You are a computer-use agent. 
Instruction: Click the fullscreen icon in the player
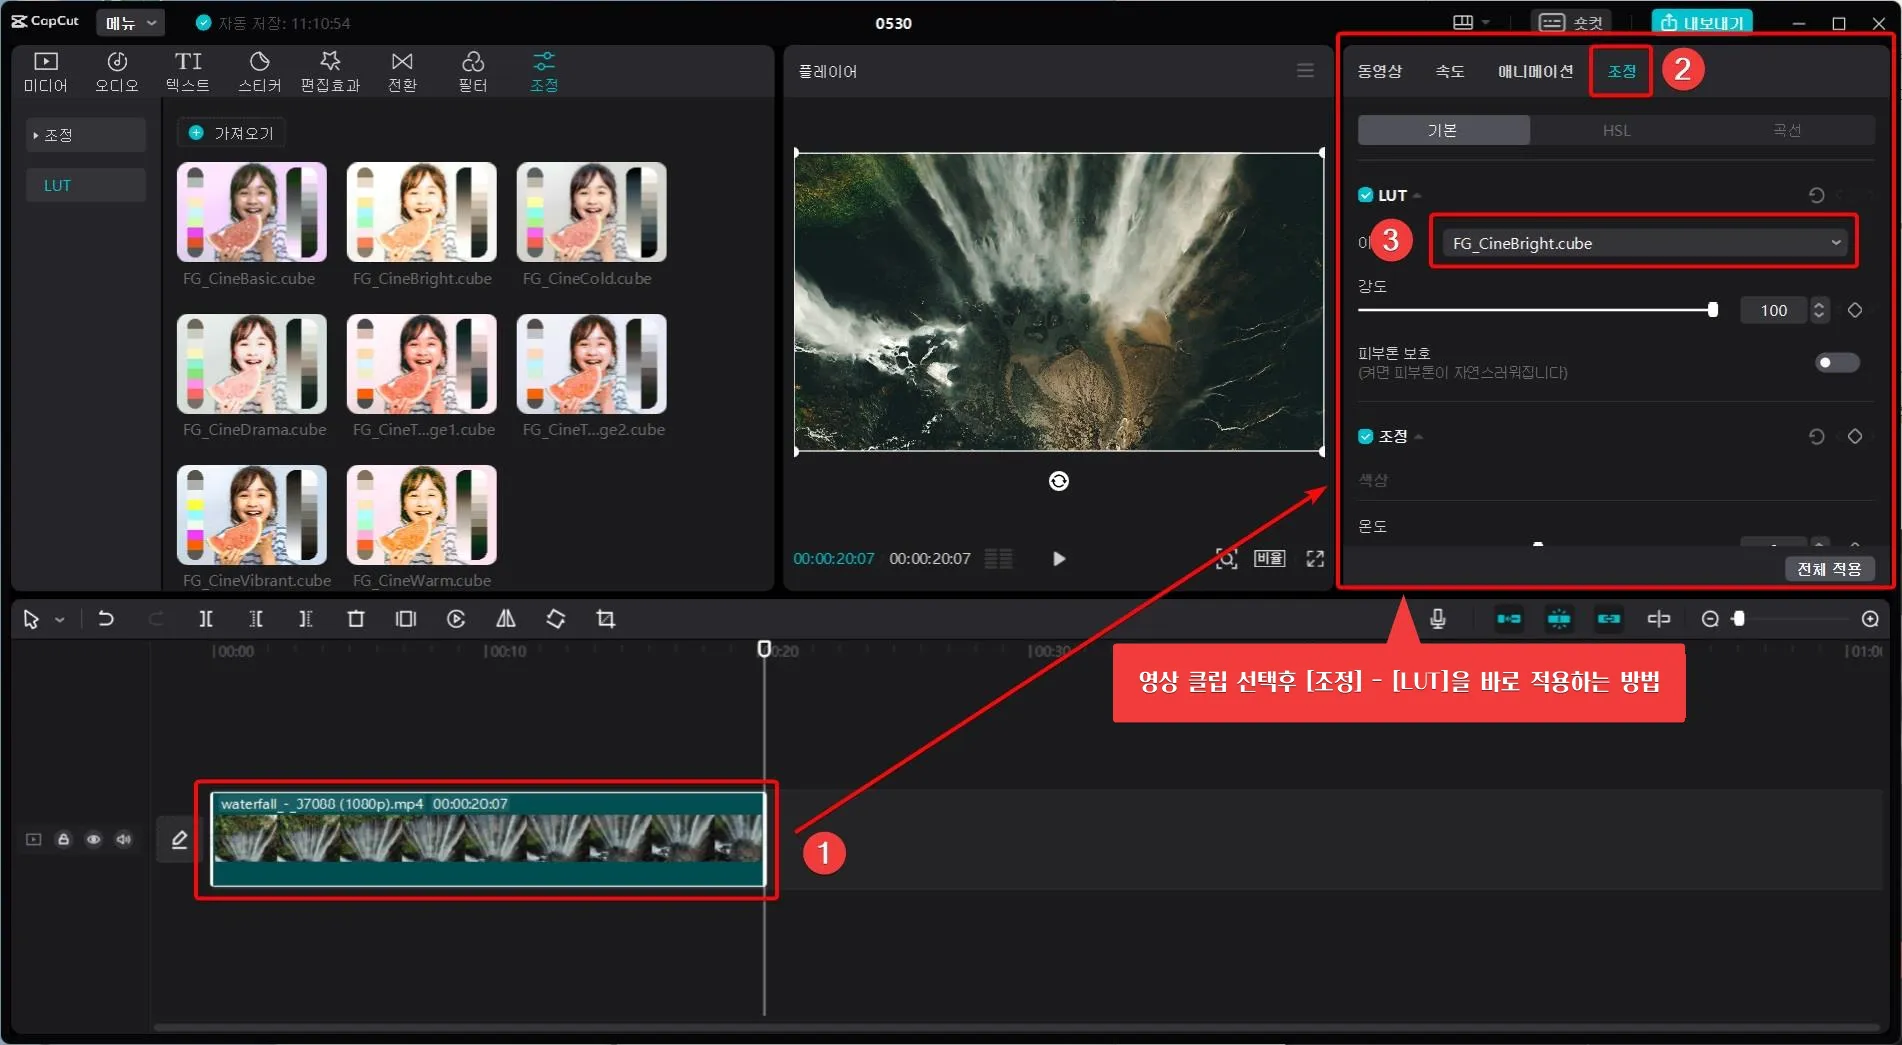point(1315,558)
